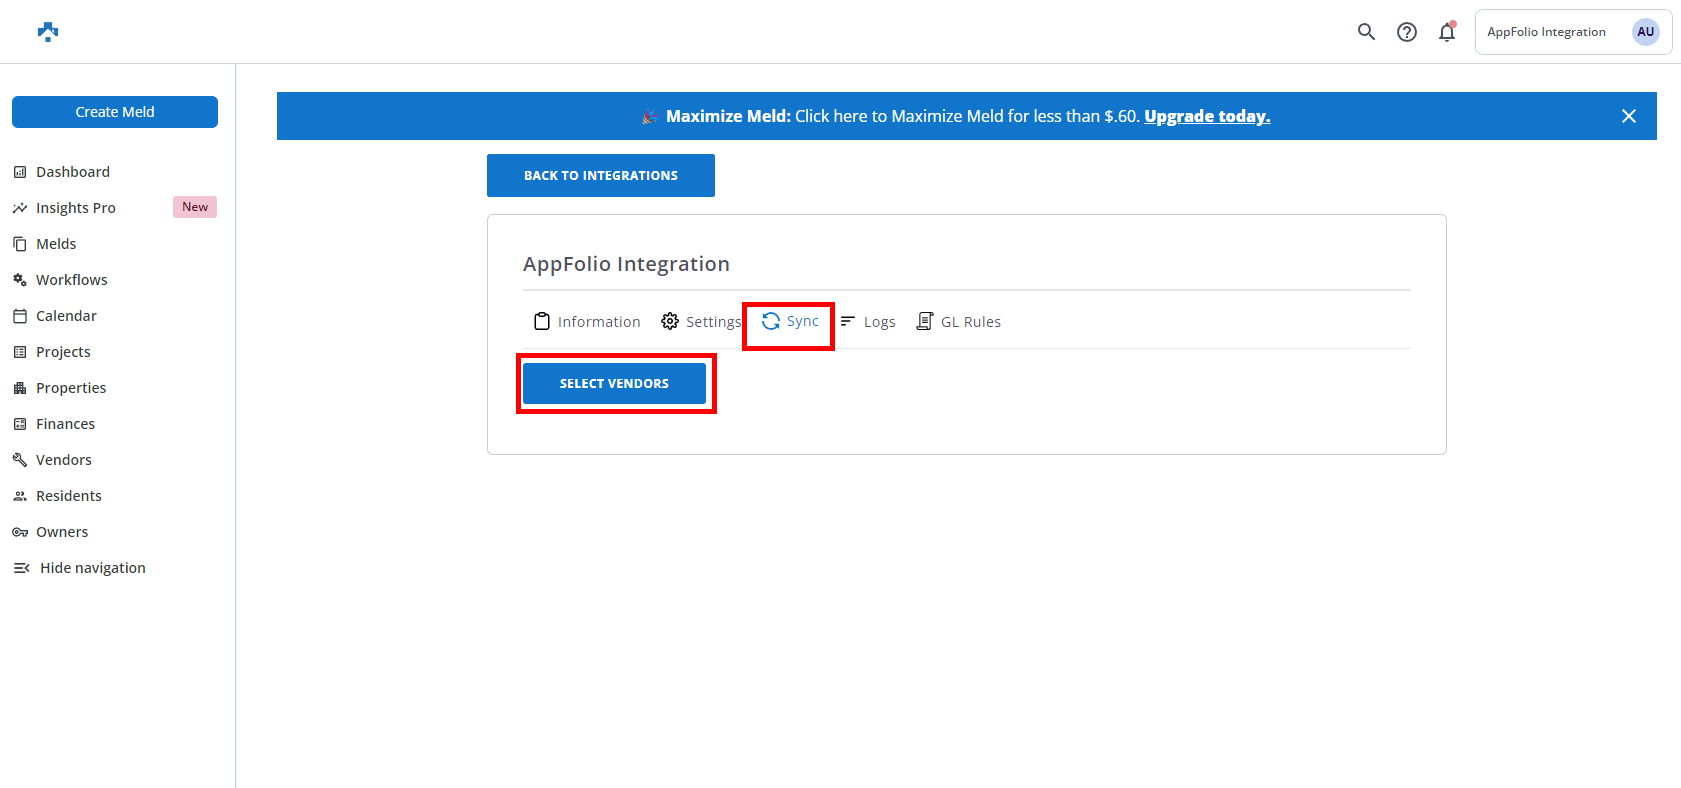The height and width of the screenshot is (788, 1681).
Task: Dismiss the Maximize Meld banner
Action: click(1628, 116)
